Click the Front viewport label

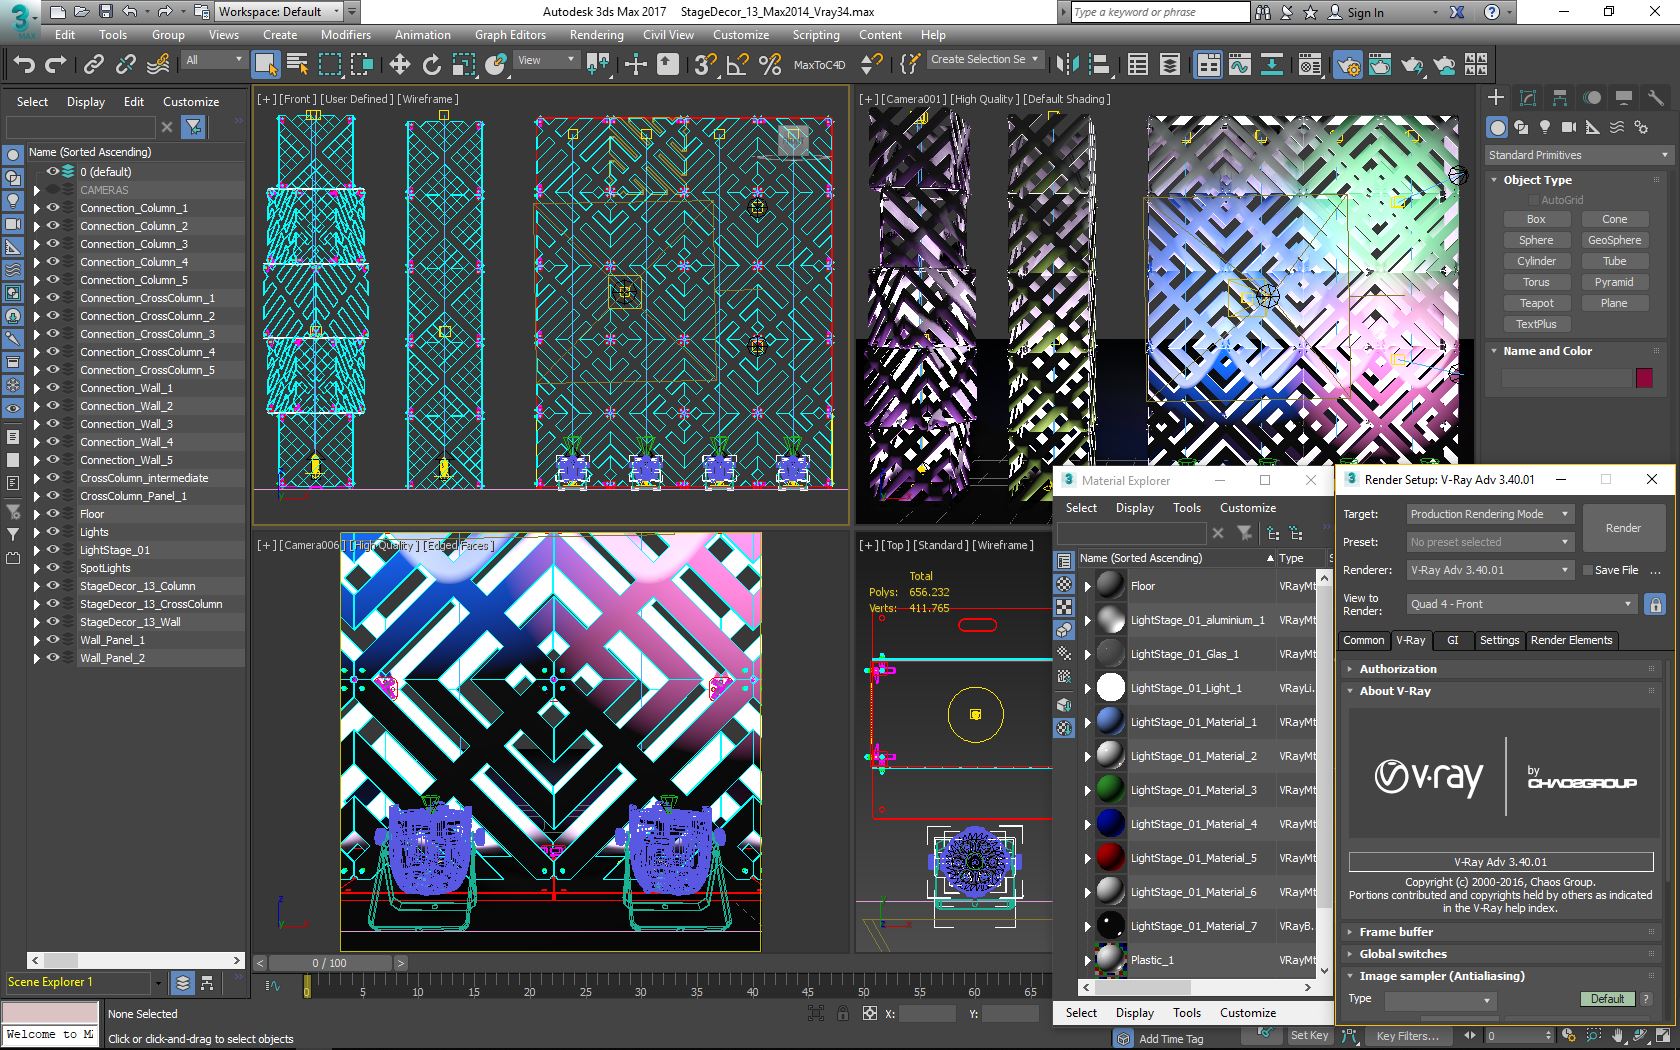point(296,99)
